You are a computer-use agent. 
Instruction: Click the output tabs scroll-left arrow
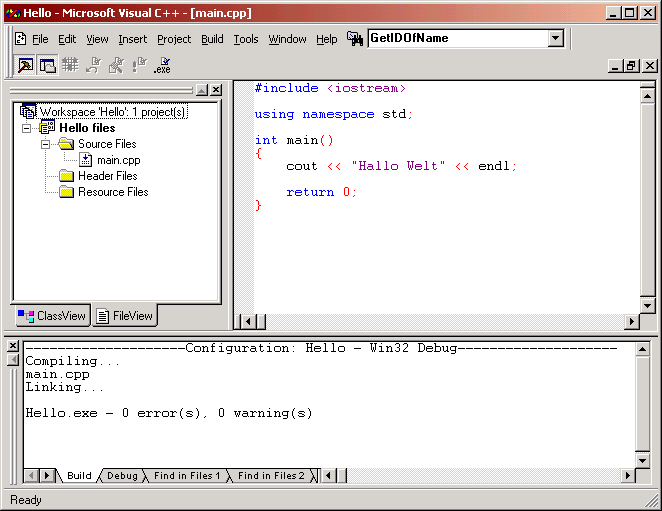pyautogui.click(x=32, y=476)
